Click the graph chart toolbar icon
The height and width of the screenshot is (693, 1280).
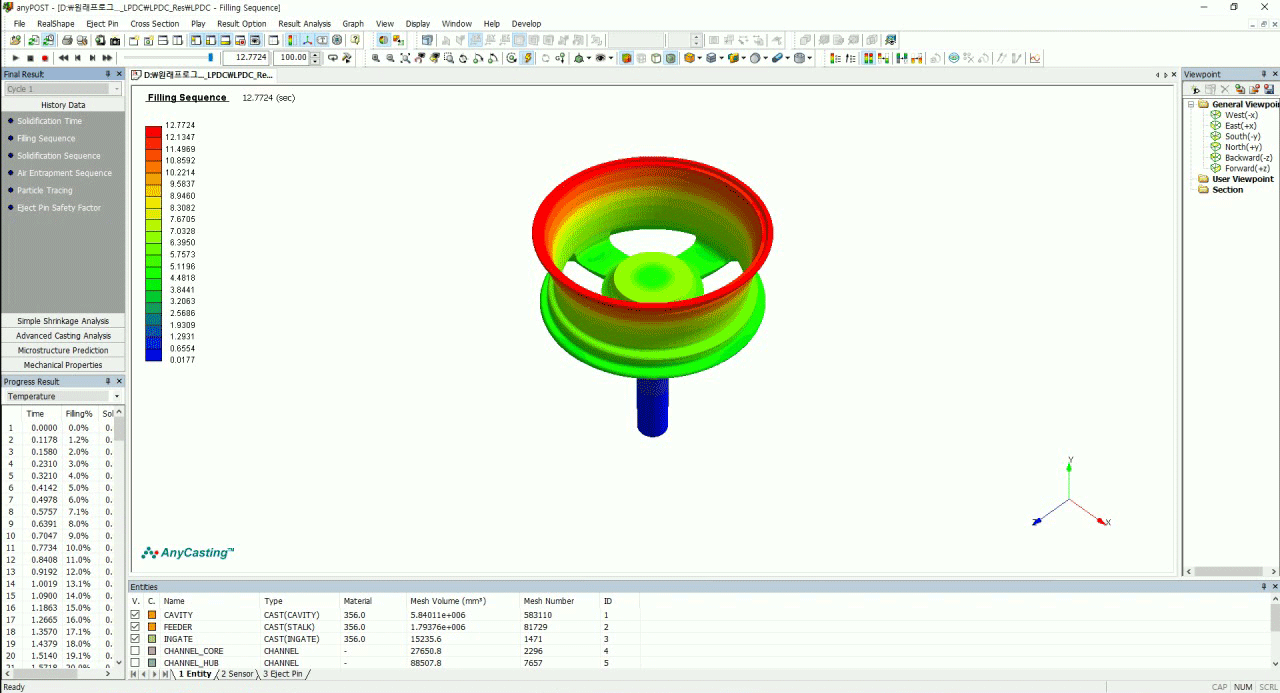tap(1035, 58)
